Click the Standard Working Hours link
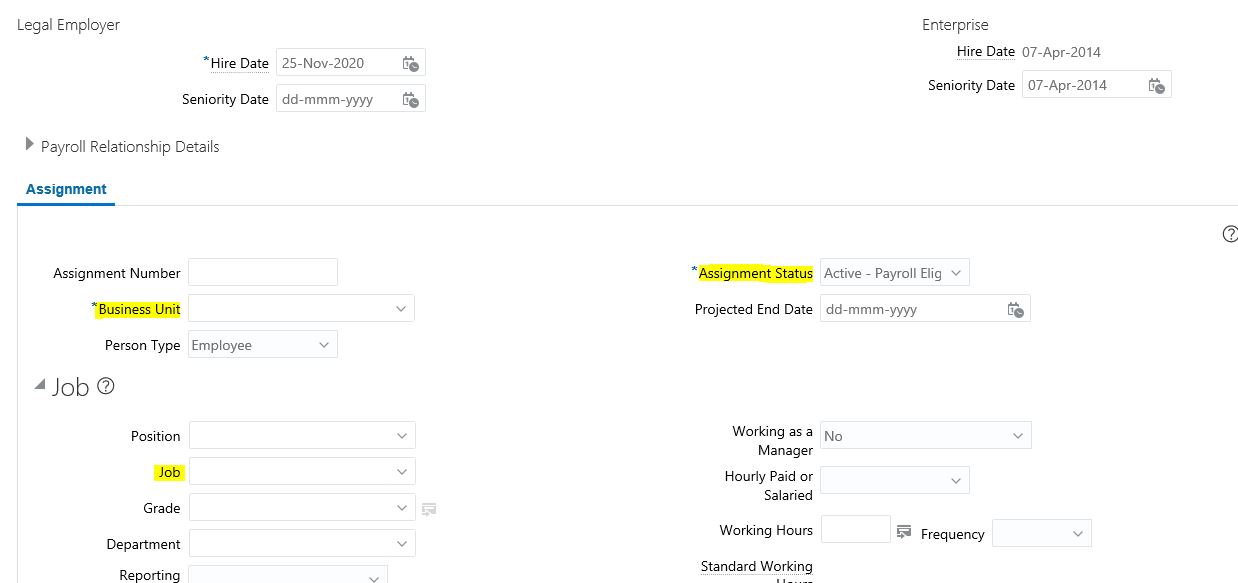Screen dimensions: 1238x583 coord(756,566)
